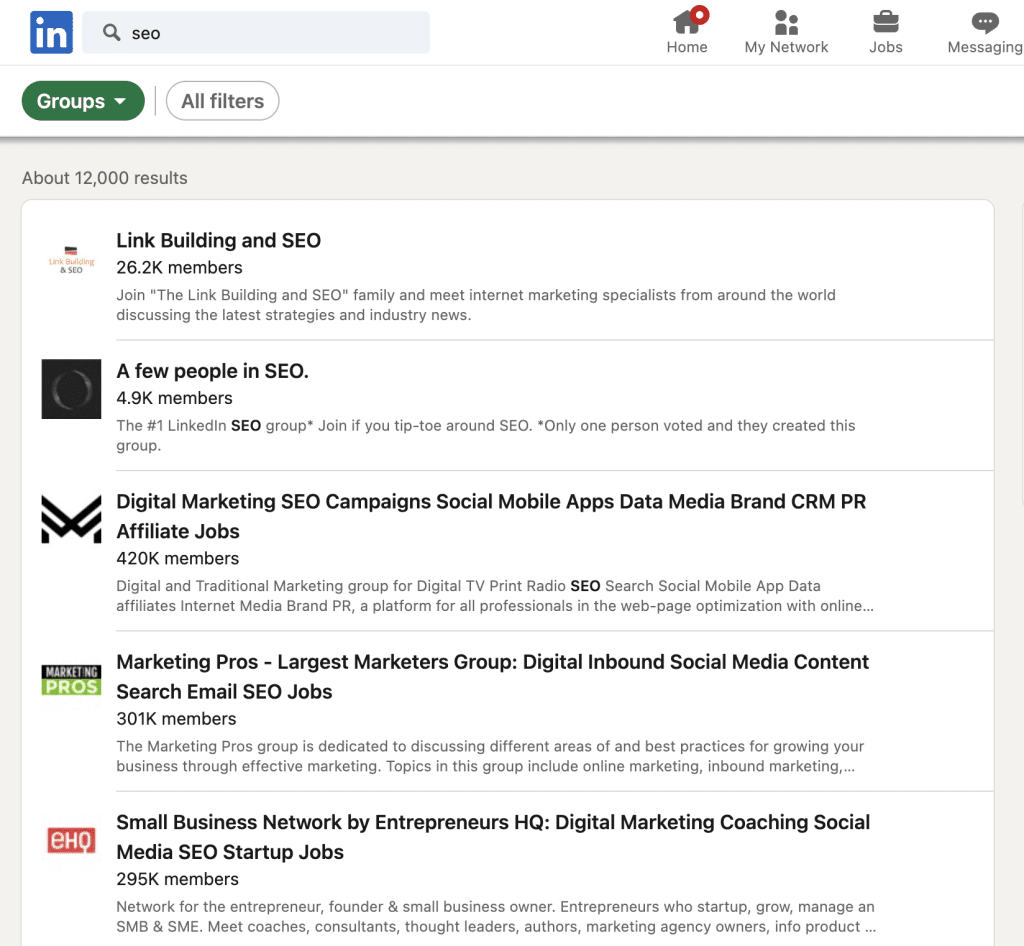Open Jobs from the top navigation

[886, 31]
